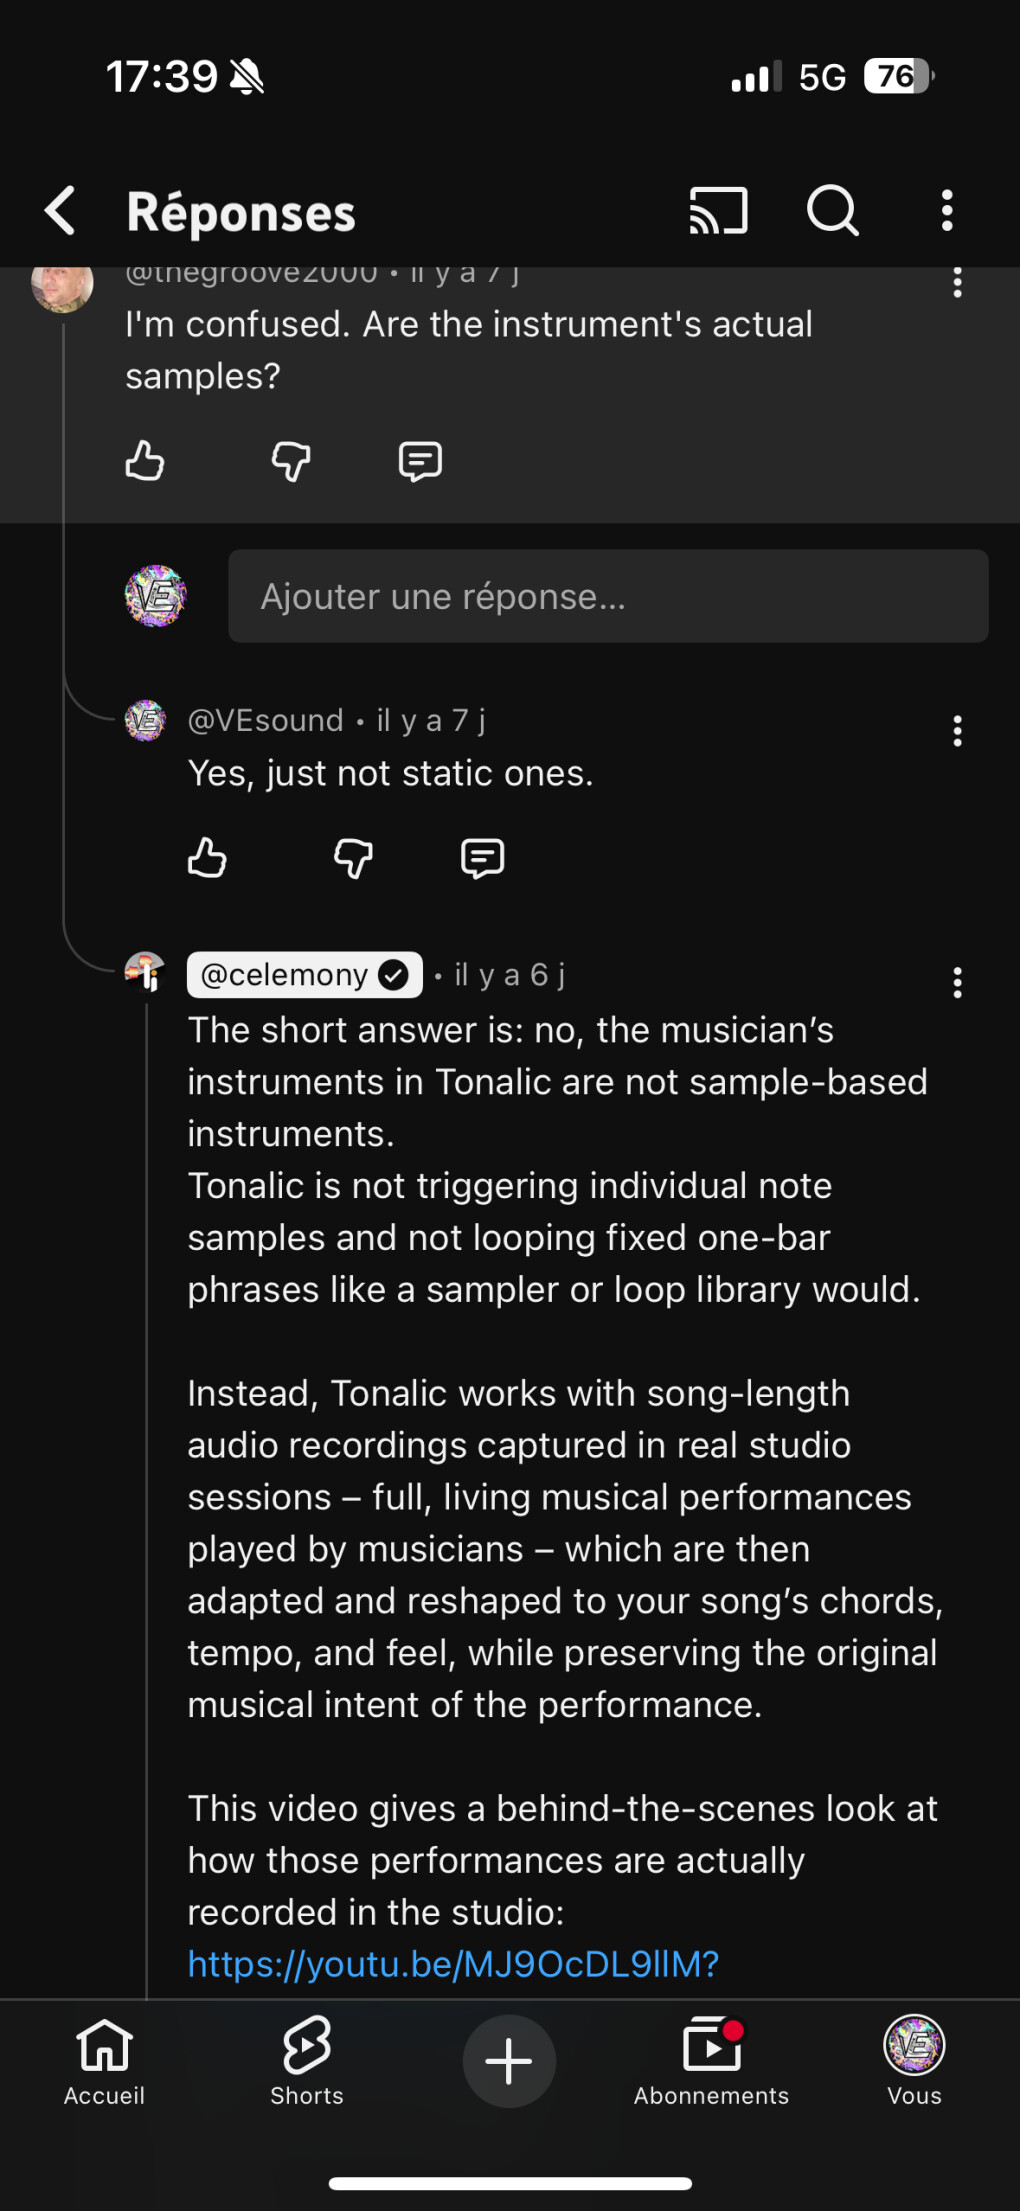The height and width of the screenshot is (2211, 1020).
Task: Go back from Réponses screen
Action: click(x=61, y=211)
